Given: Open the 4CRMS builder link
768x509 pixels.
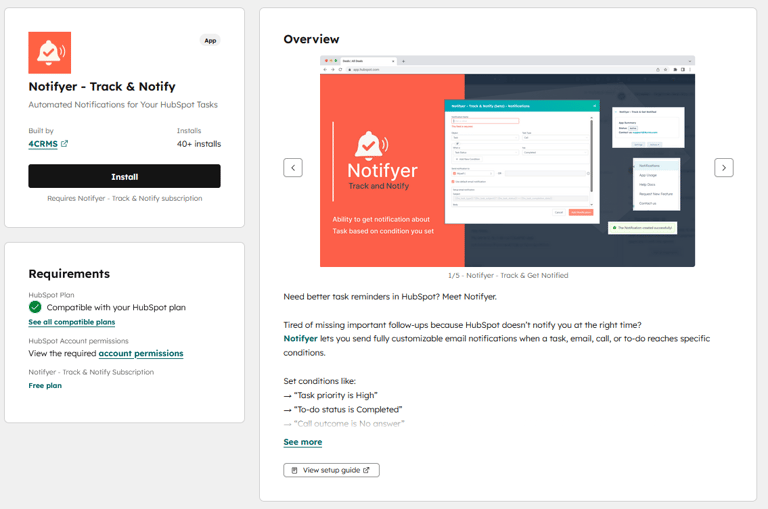Looking at the screenshot, I should pos(43,144).
